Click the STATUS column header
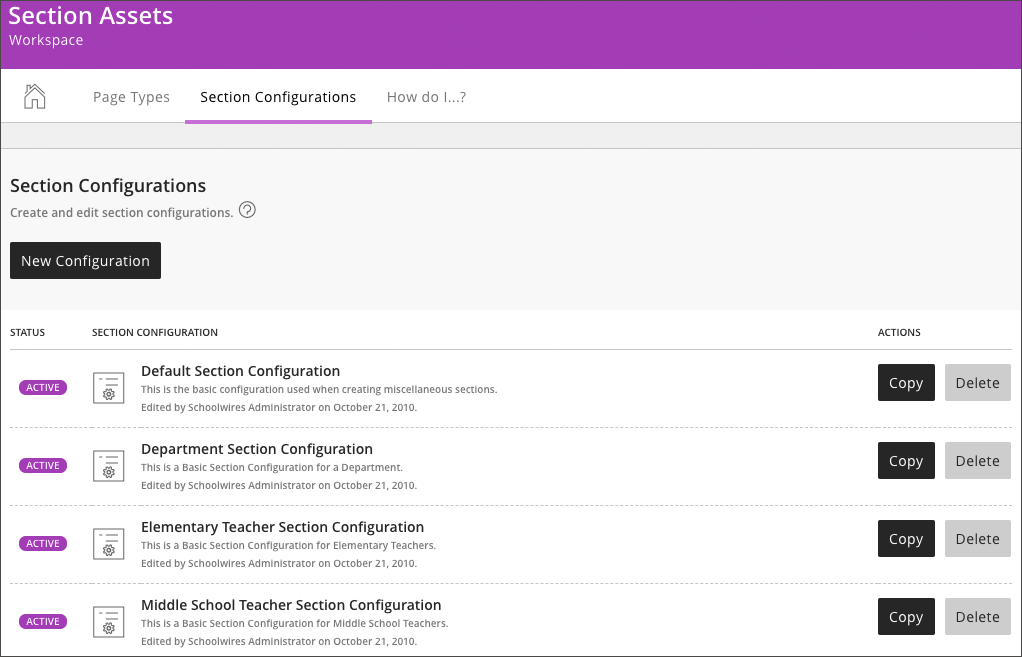This screenshot has width=1022, height=657. click(x=27, y=332)
